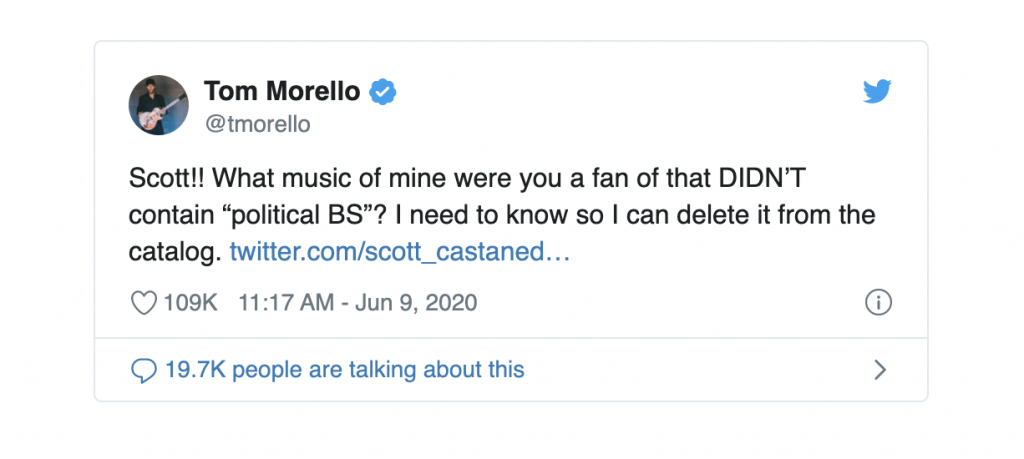Click the Jun 9, 2020 date

pyautogui.click(x=420, y=302)
